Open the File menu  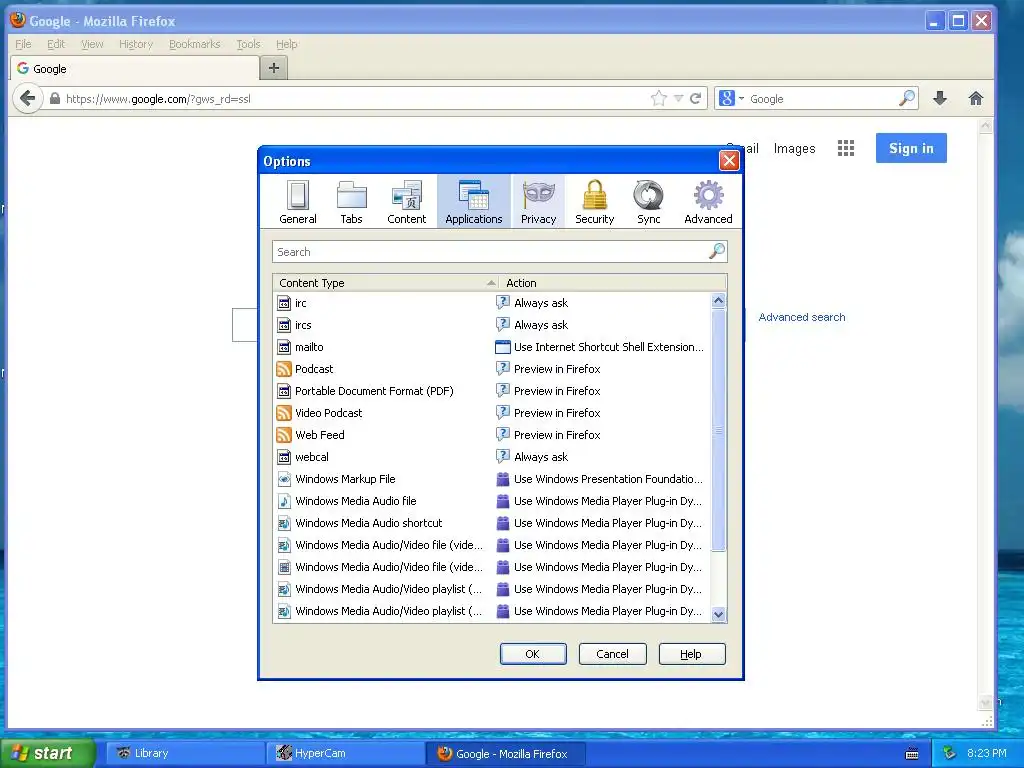click(23, 44)
